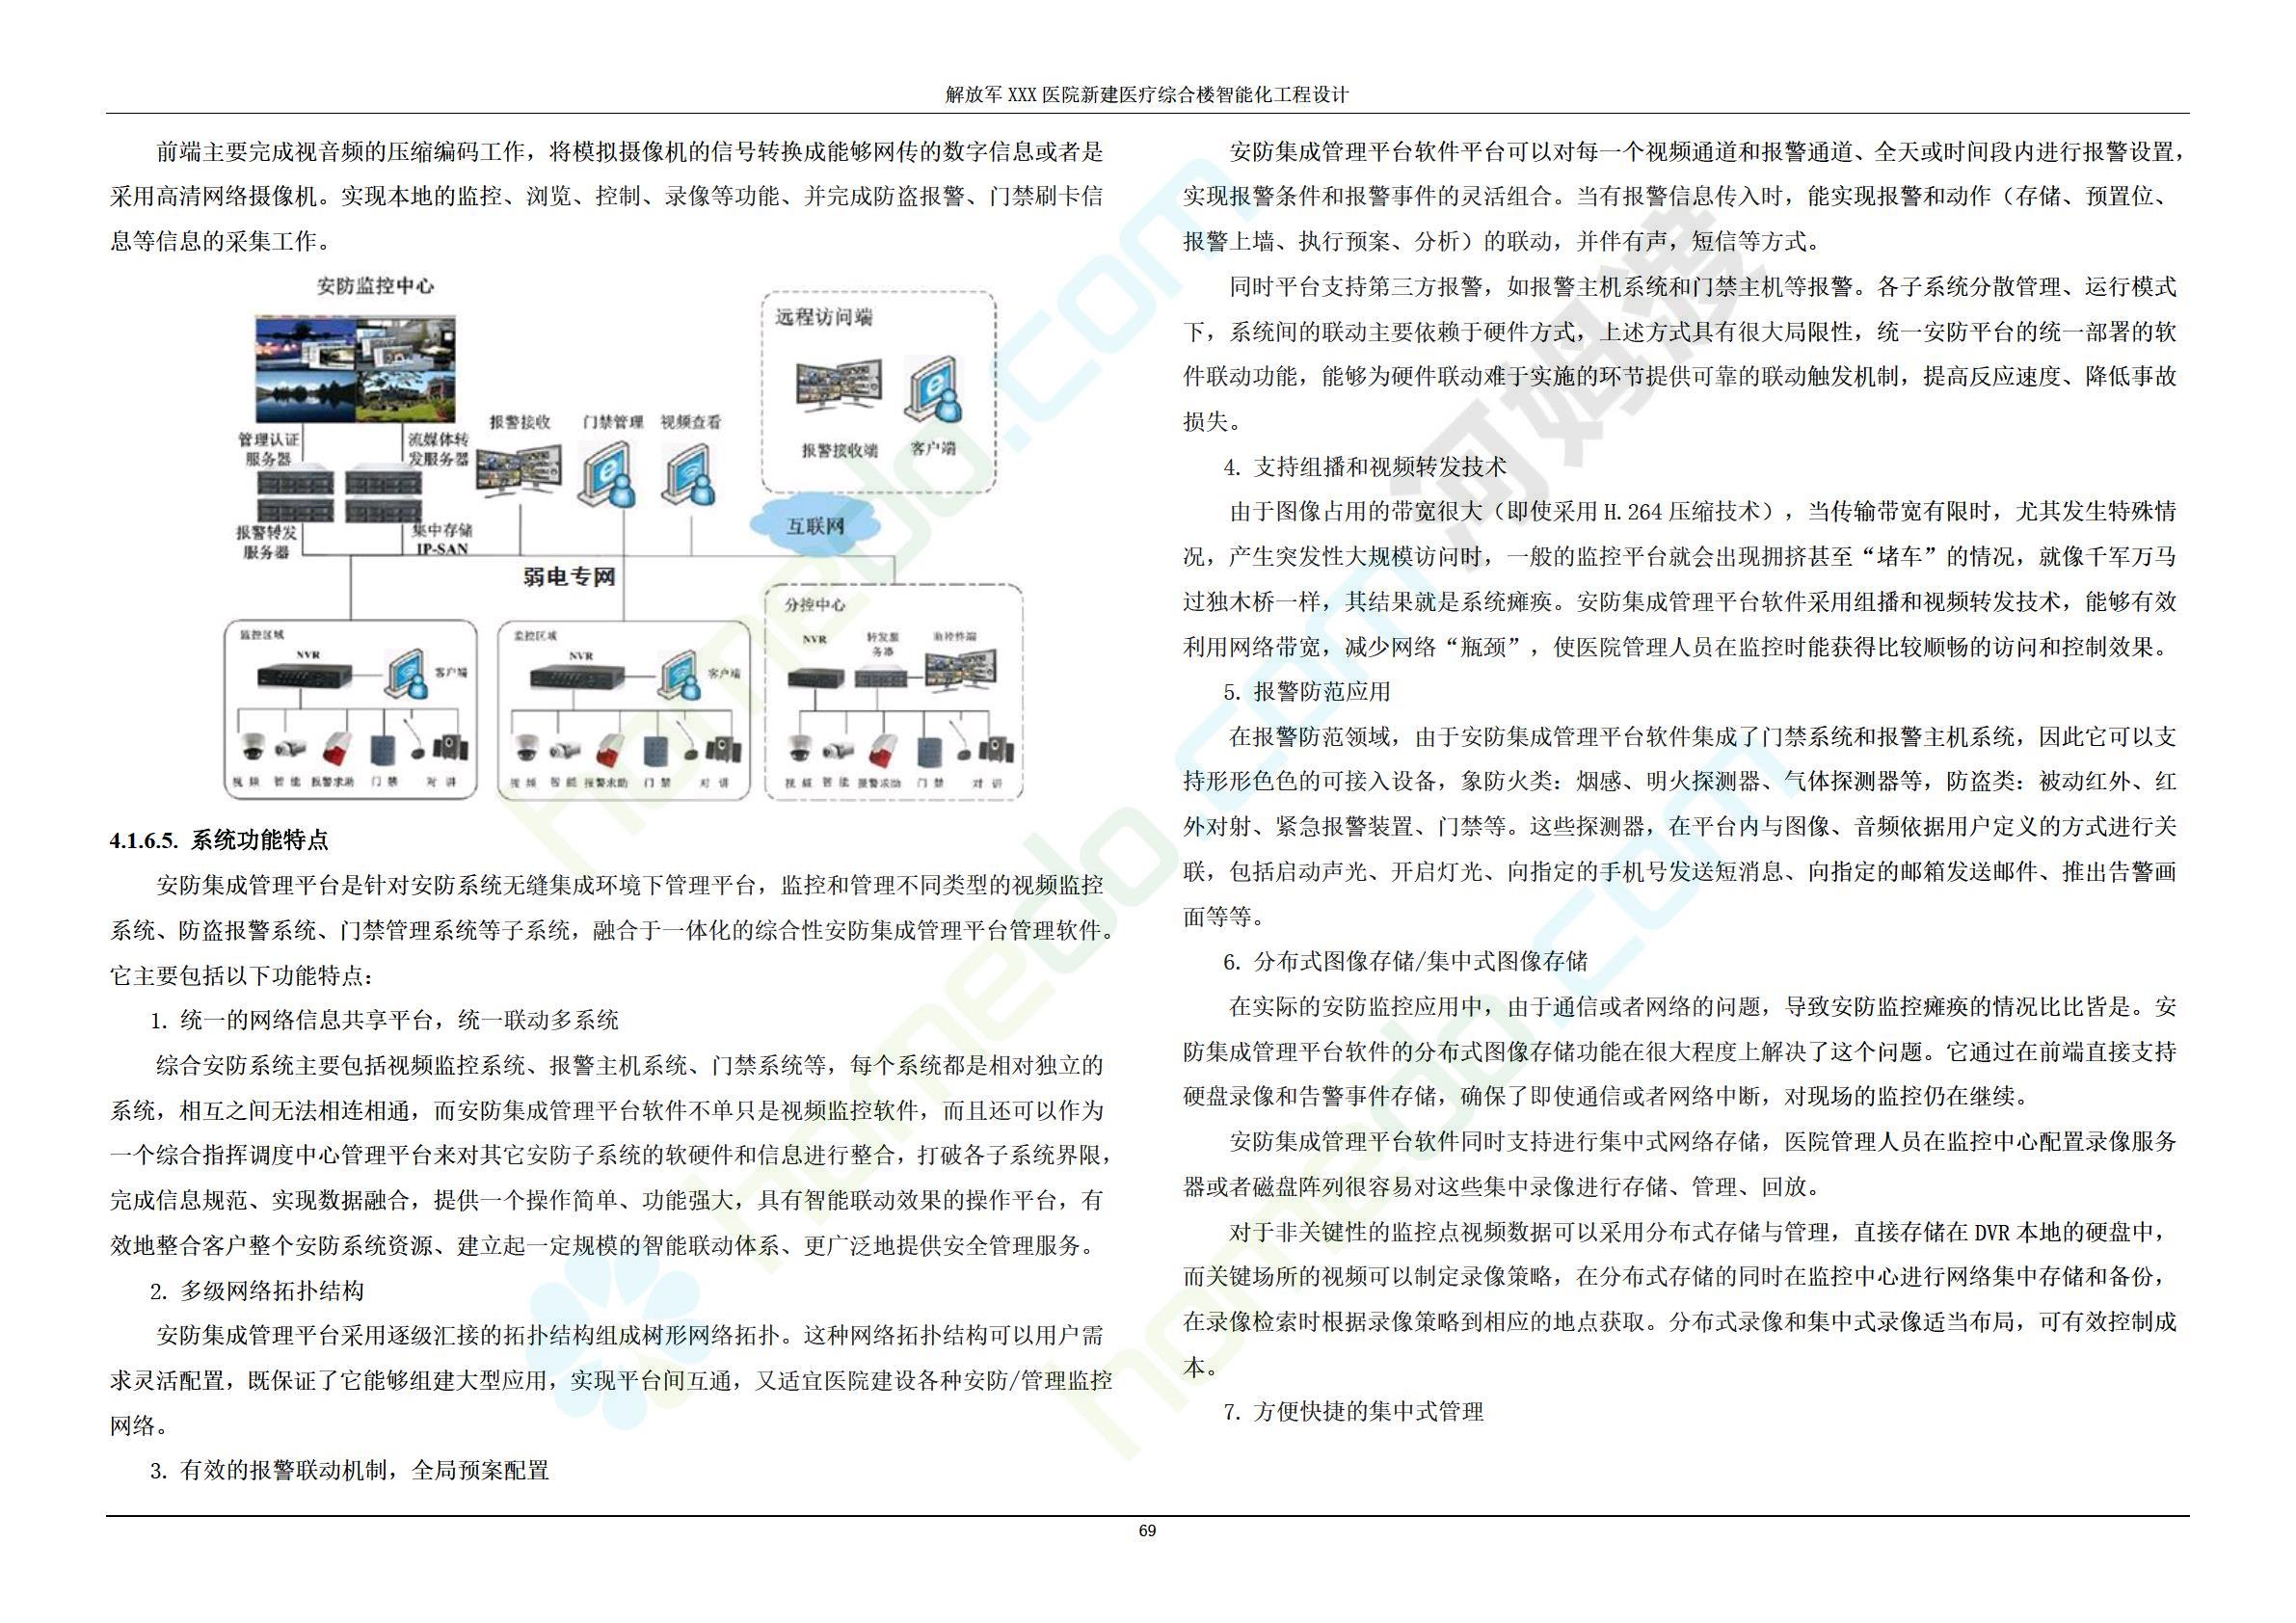
Task: Click the 报警转发服务器 label
Action: pyautogui.click(x=267, y=542)
